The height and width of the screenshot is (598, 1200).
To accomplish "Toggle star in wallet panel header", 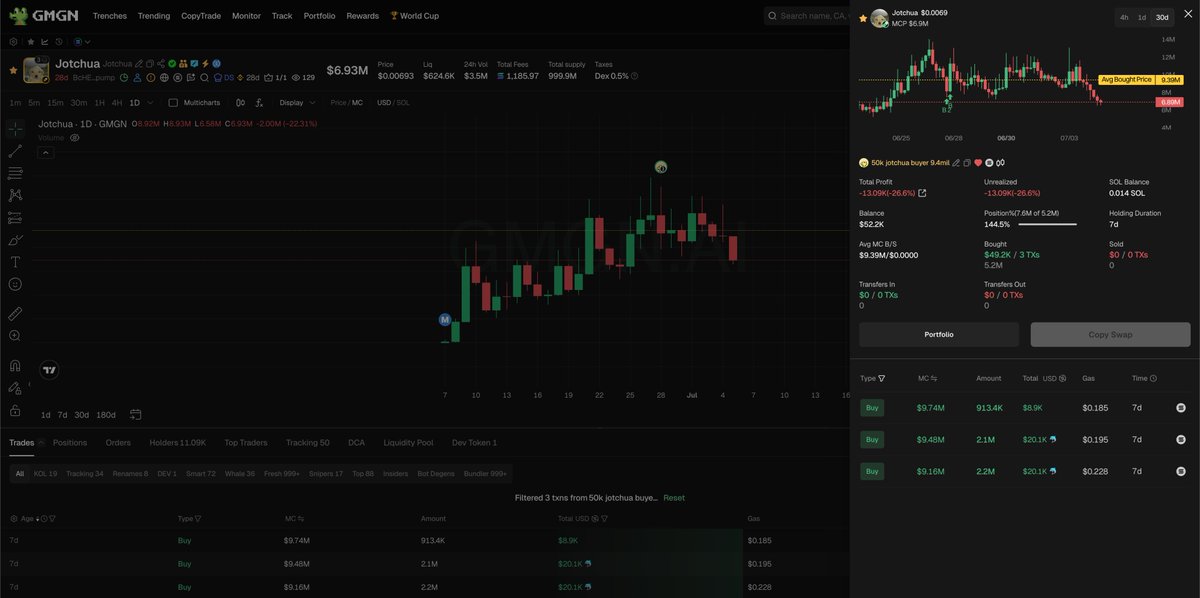I will pos(864,18).
